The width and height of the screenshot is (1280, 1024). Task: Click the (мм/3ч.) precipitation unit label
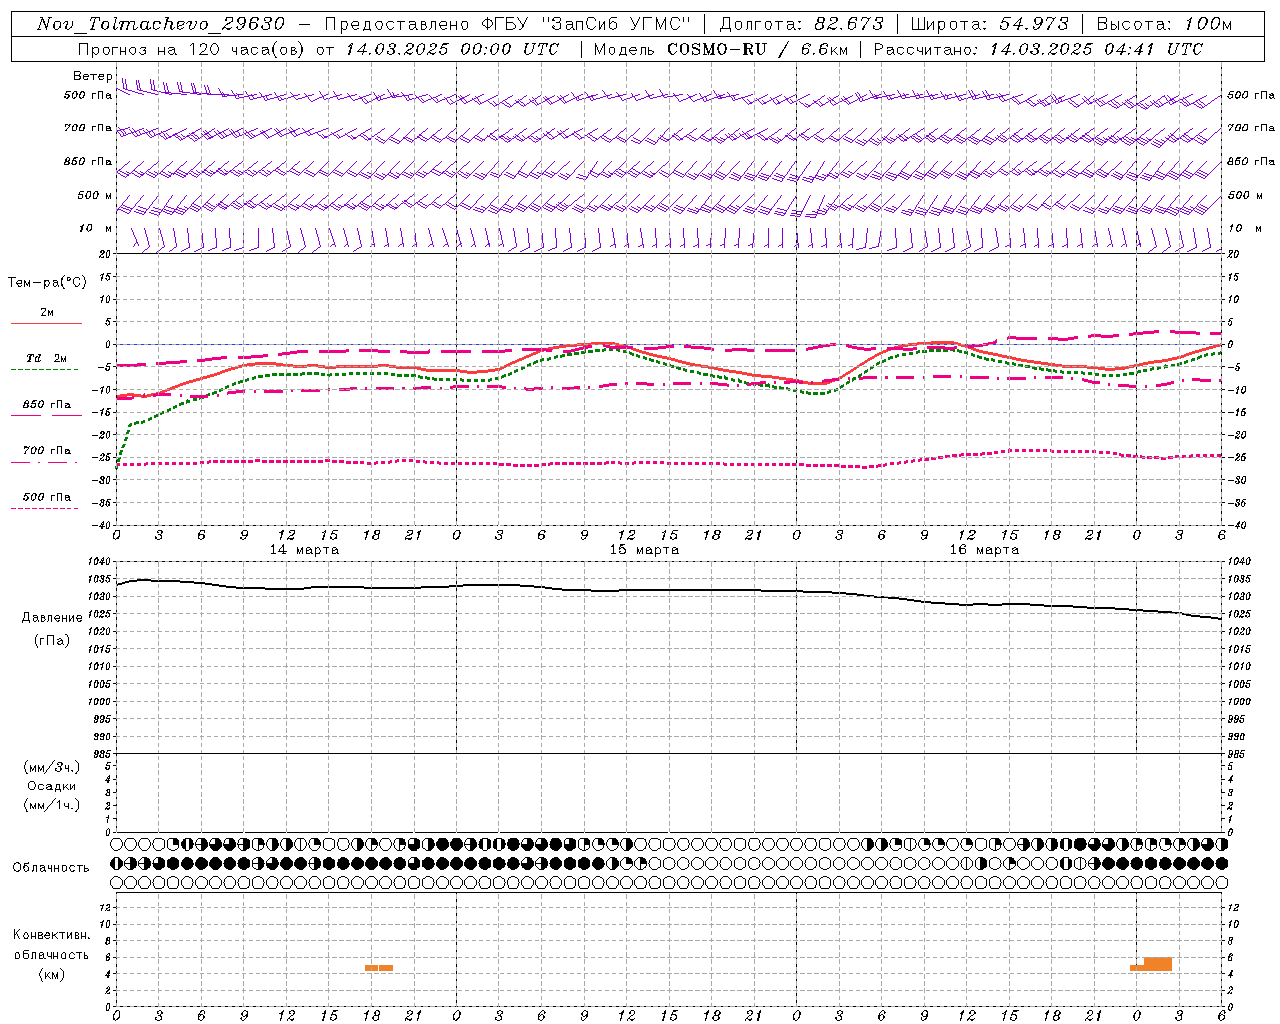[52, 767]
